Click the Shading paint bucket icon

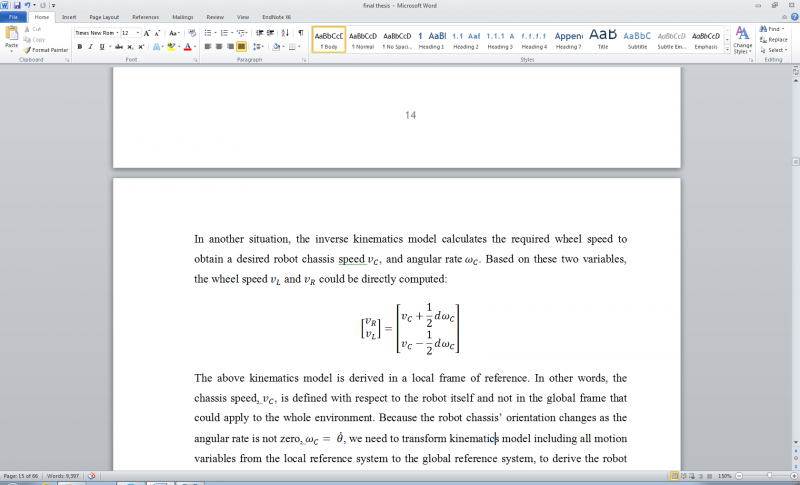click(276, 46)
